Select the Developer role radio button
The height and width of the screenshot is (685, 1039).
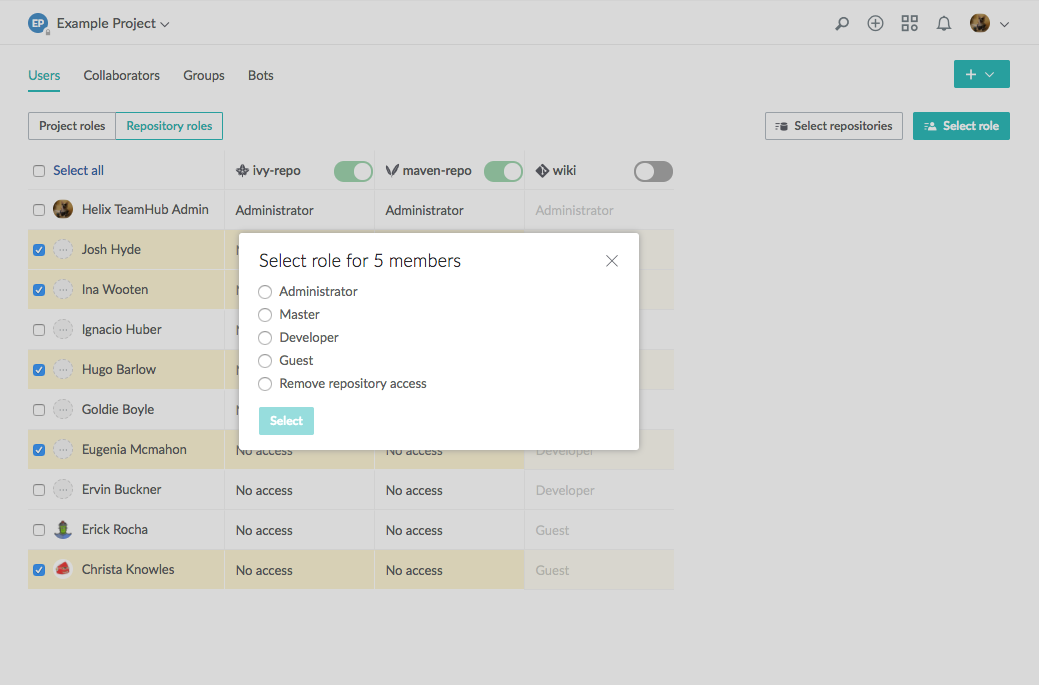click(265, 338)
